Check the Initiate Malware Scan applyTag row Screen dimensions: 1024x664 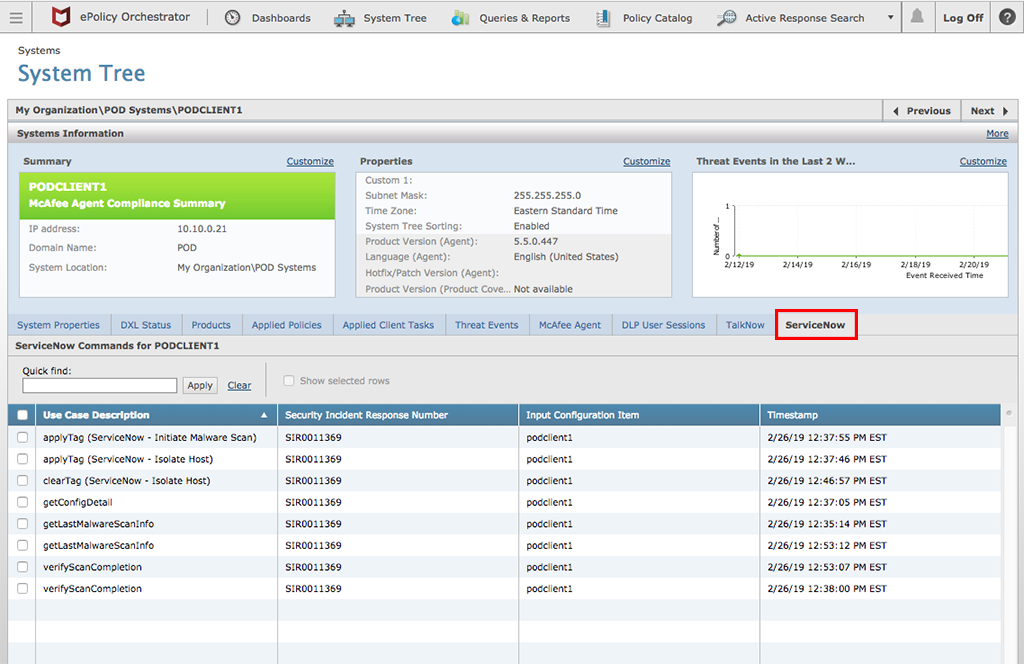tap(22, 437)
